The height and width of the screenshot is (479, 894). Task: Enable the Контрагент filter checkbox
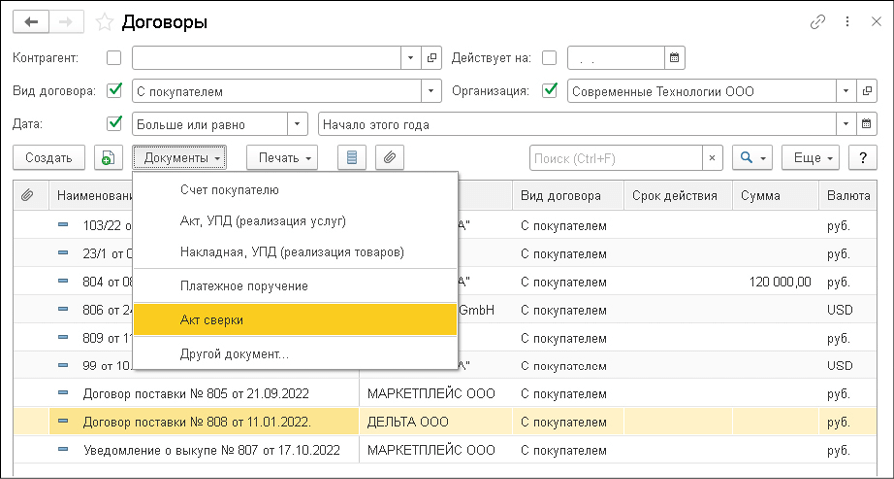pos(114,57)
